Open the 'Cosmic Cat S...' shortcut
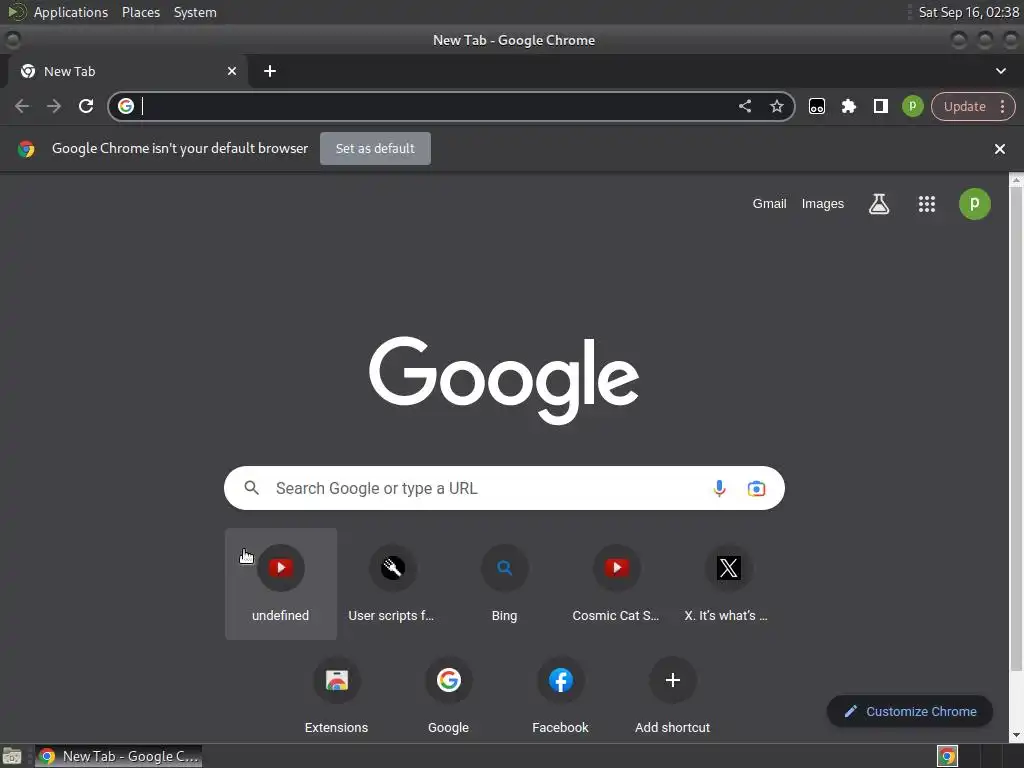The width and height of the screenshot is (1024, 768). pyautogui.click(x=616, y=584)
